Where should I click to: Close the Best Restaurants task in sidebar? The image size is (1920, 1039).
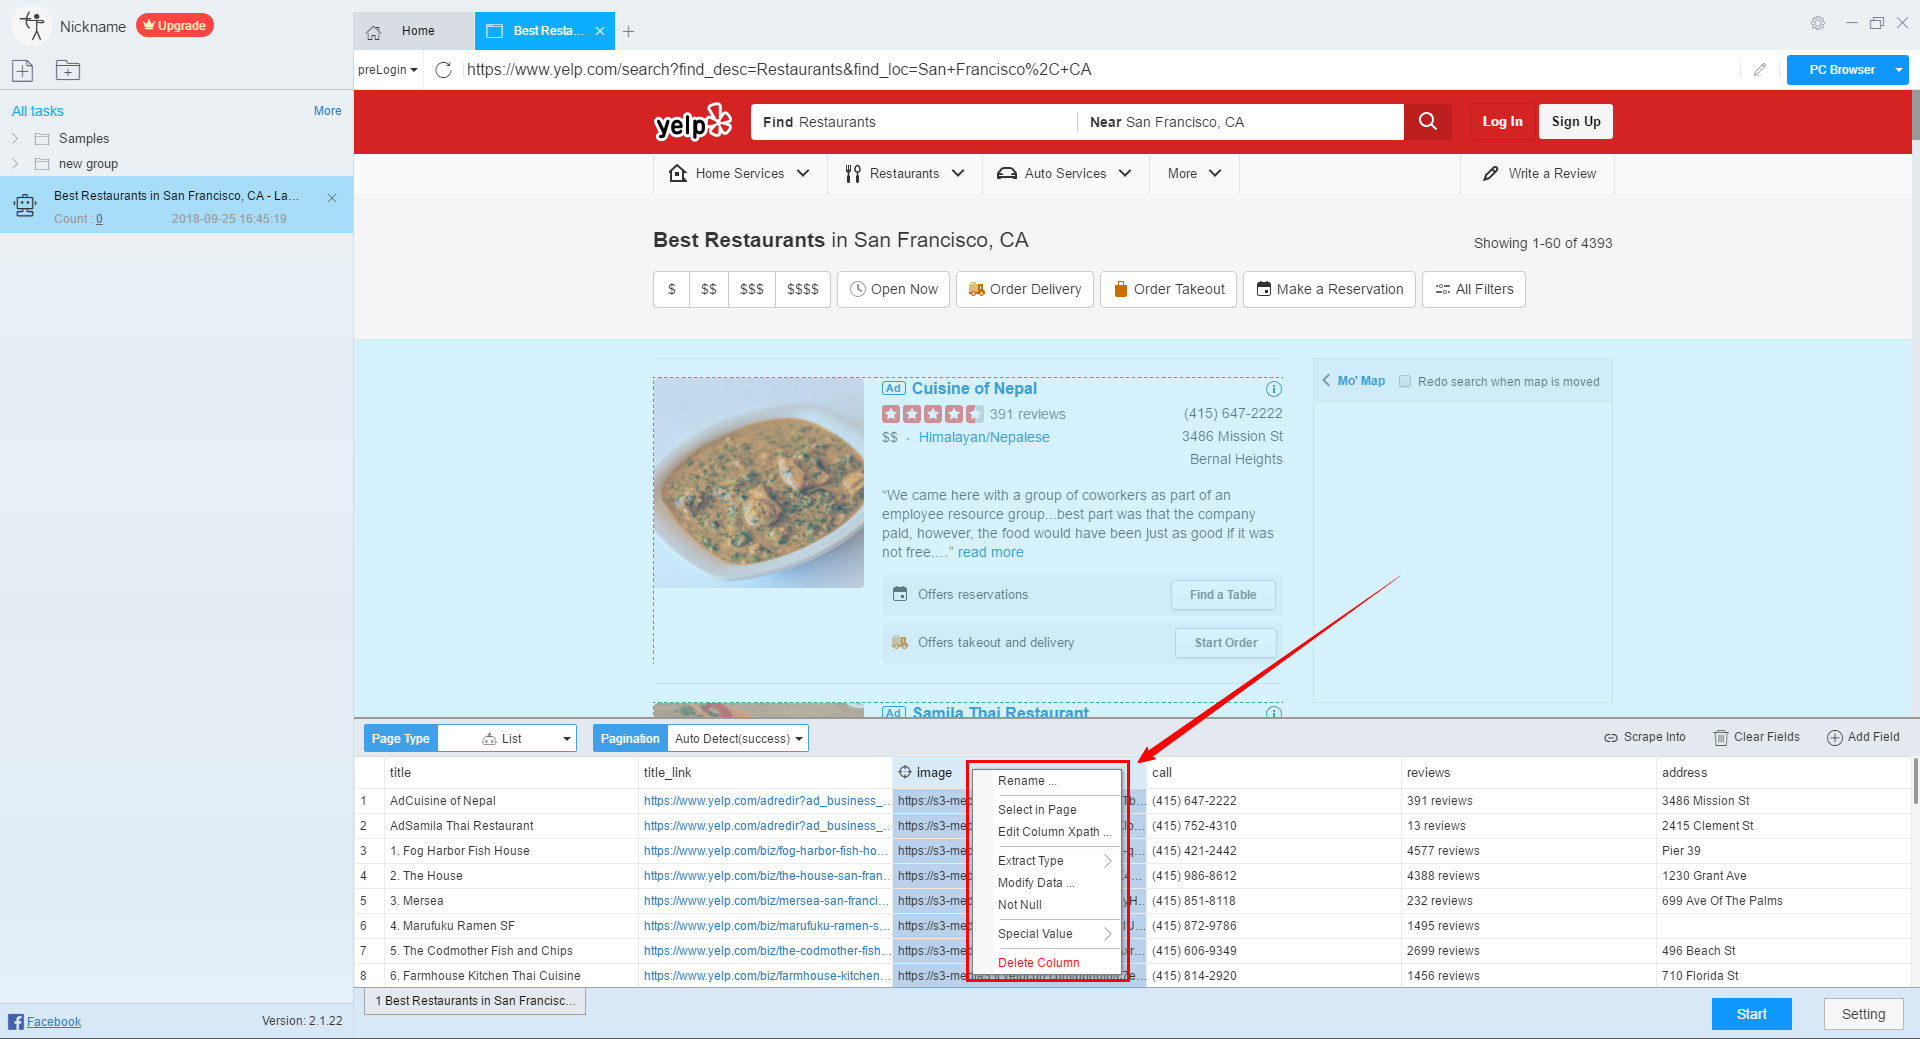332,198
